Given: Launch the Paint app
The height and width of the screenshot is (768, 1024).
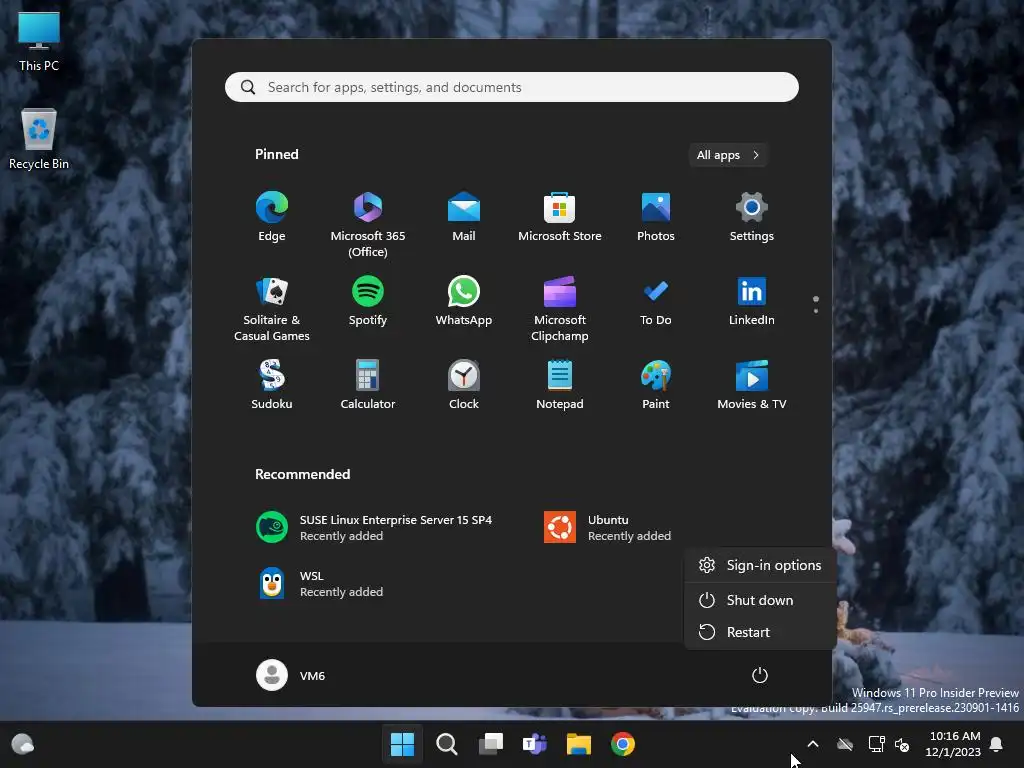Looking at the screenshot, I should (656, 385).
